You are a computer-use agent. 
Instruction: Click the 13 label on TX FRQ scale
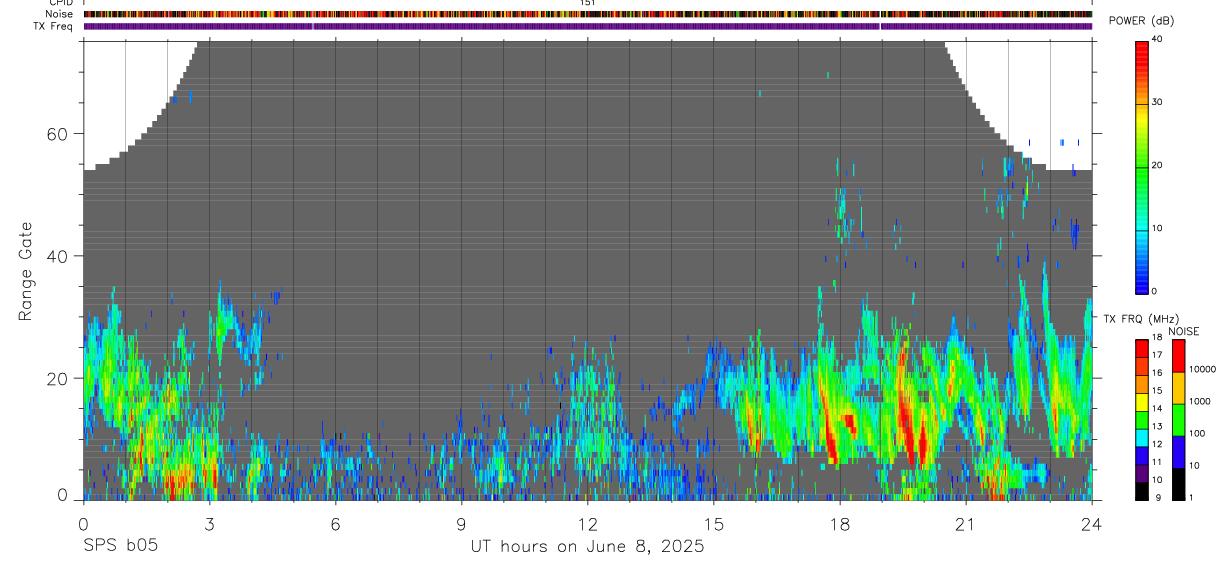coord(1157,426)
